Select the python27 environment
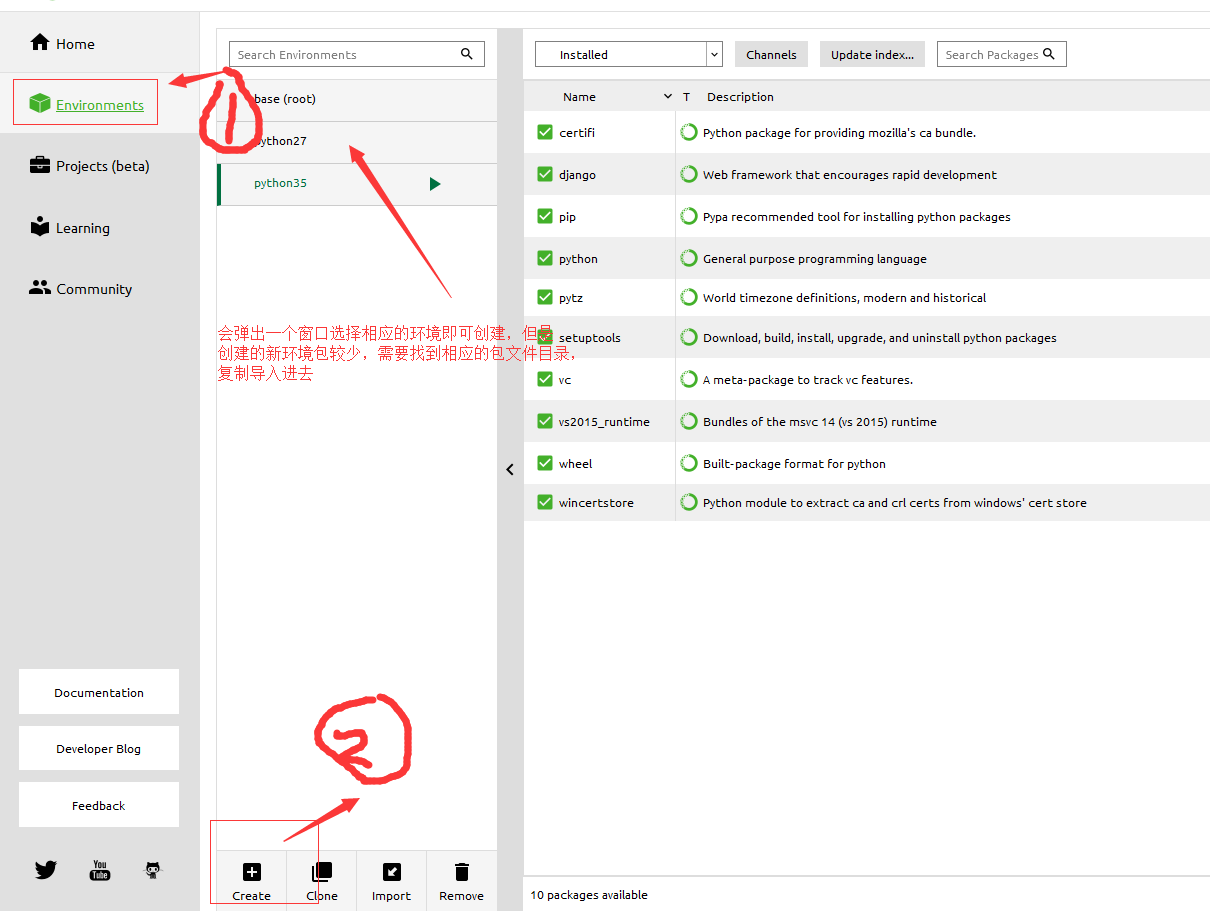The image size is (1210, 911). pyautogui.click(x=357, y=142)
